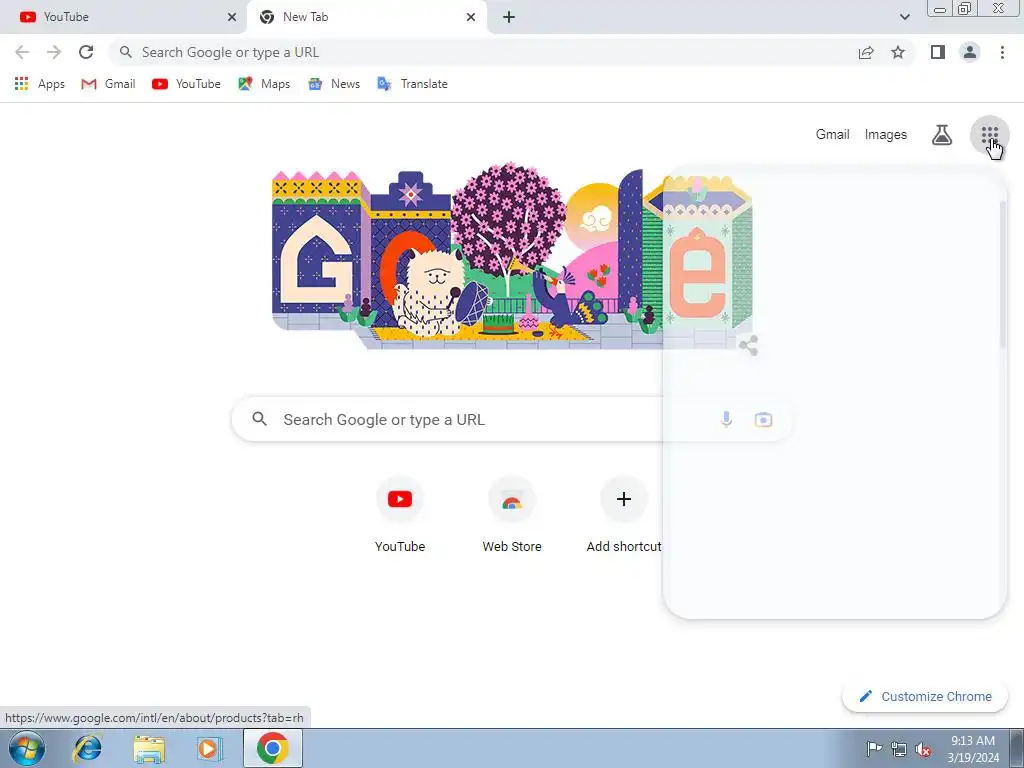Click the Gmail link at top right

833,135
